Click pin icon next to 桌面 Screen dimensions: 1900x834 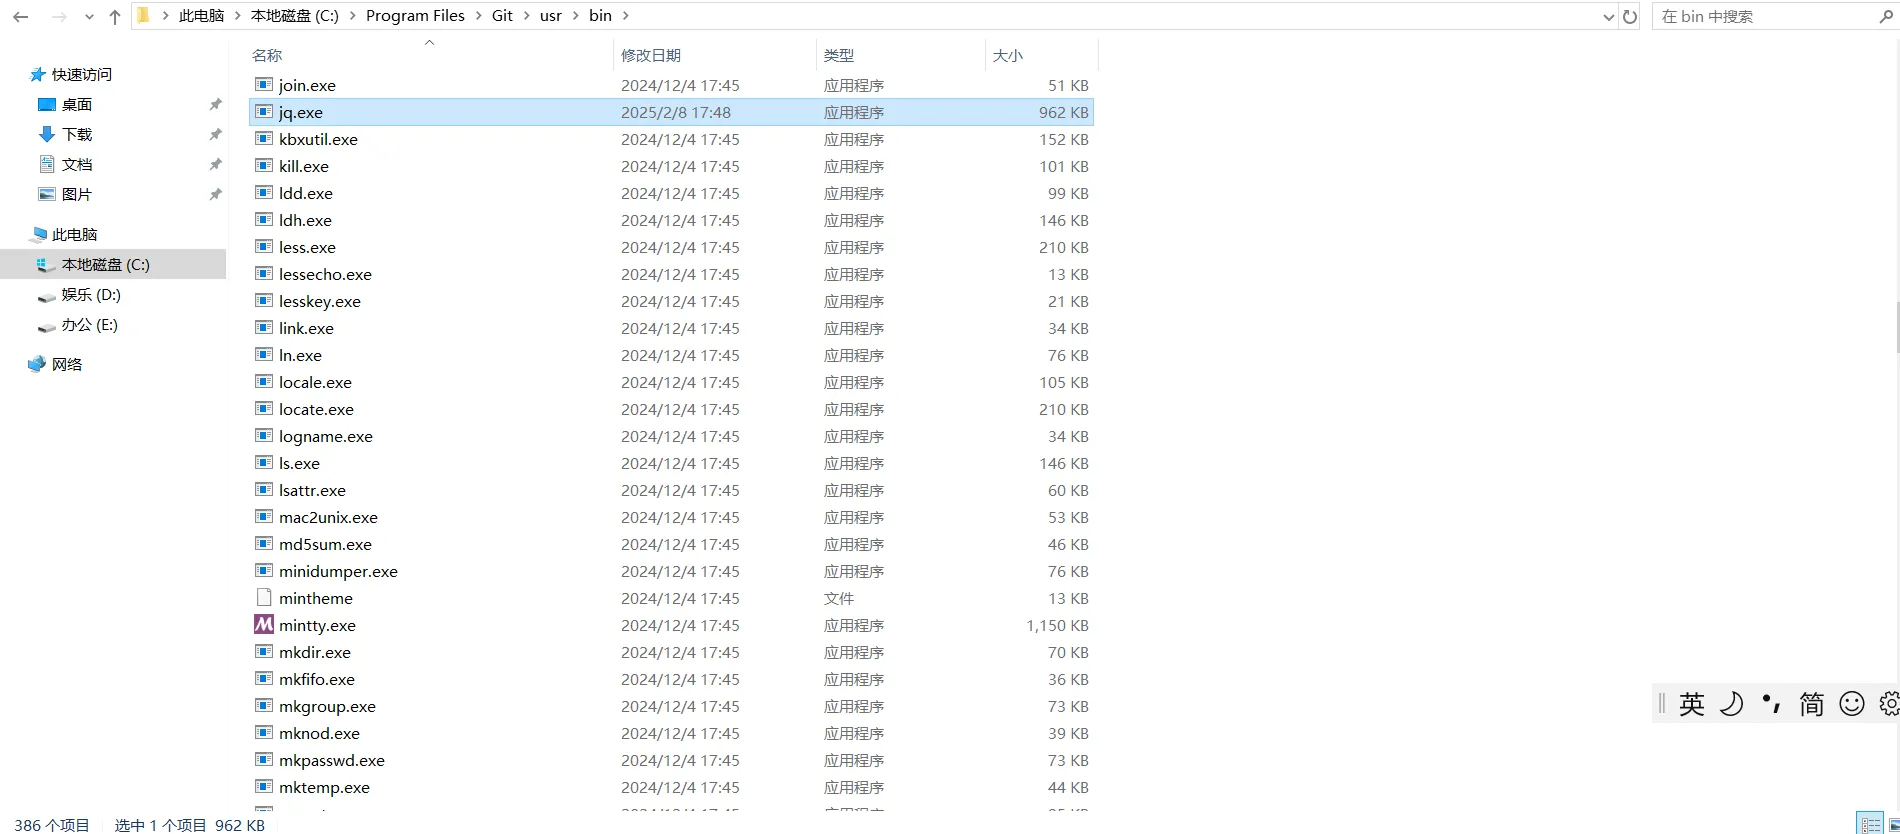click(x=215, y=105)
